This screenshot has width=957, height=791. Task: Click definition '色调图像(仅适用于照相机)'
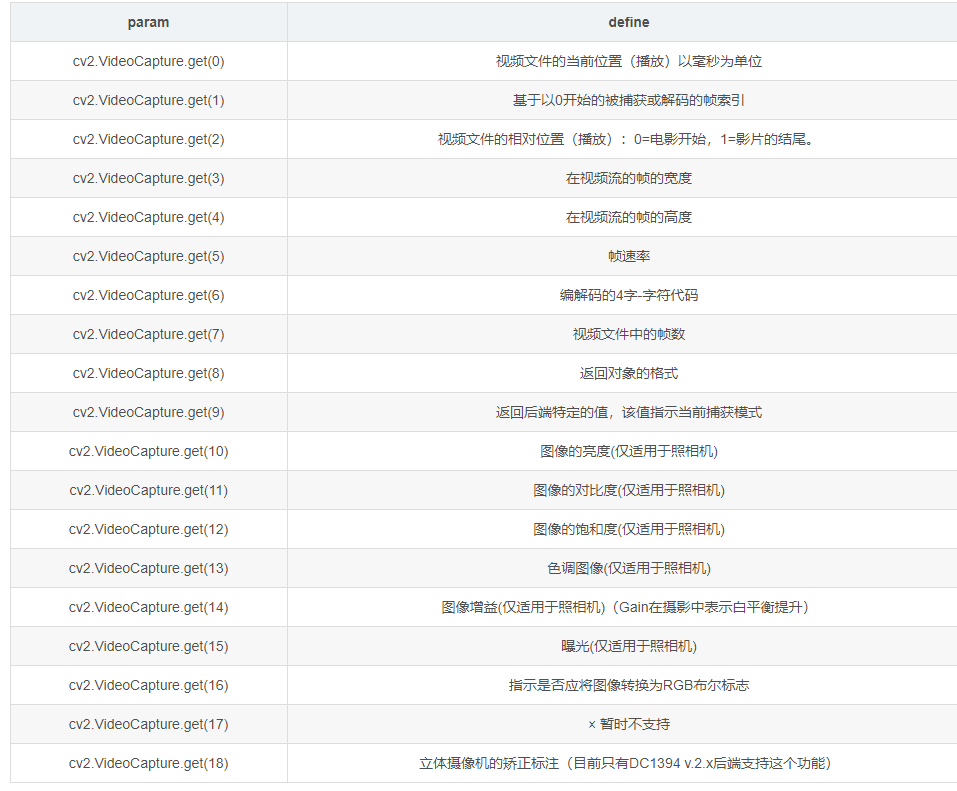coord(629,569)
